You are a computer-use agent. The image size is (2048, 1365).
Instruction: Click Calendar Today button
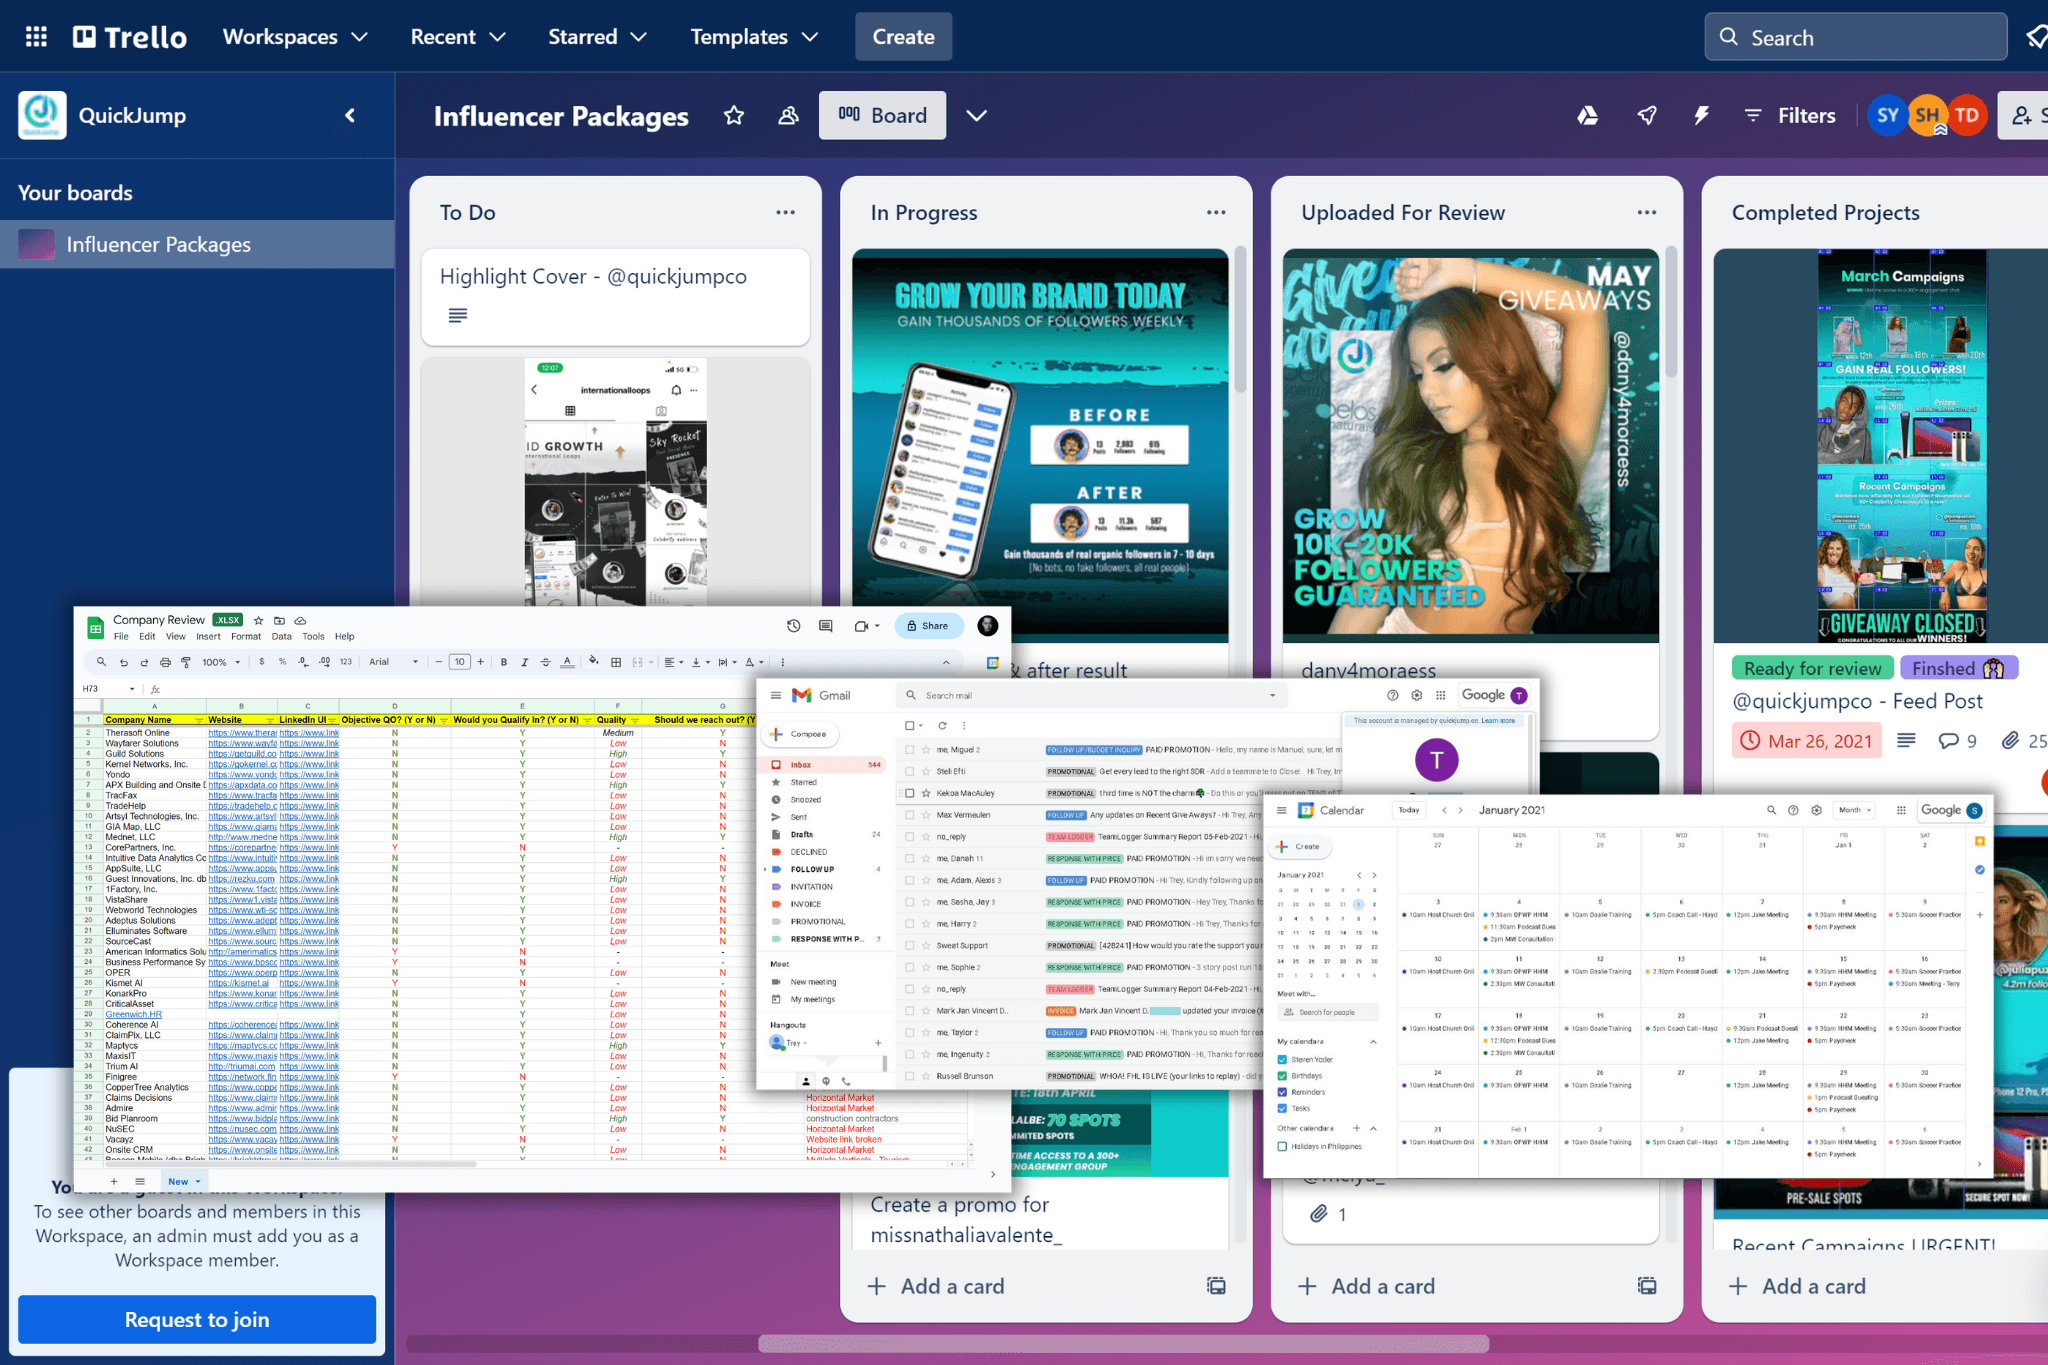(1409, 810)
